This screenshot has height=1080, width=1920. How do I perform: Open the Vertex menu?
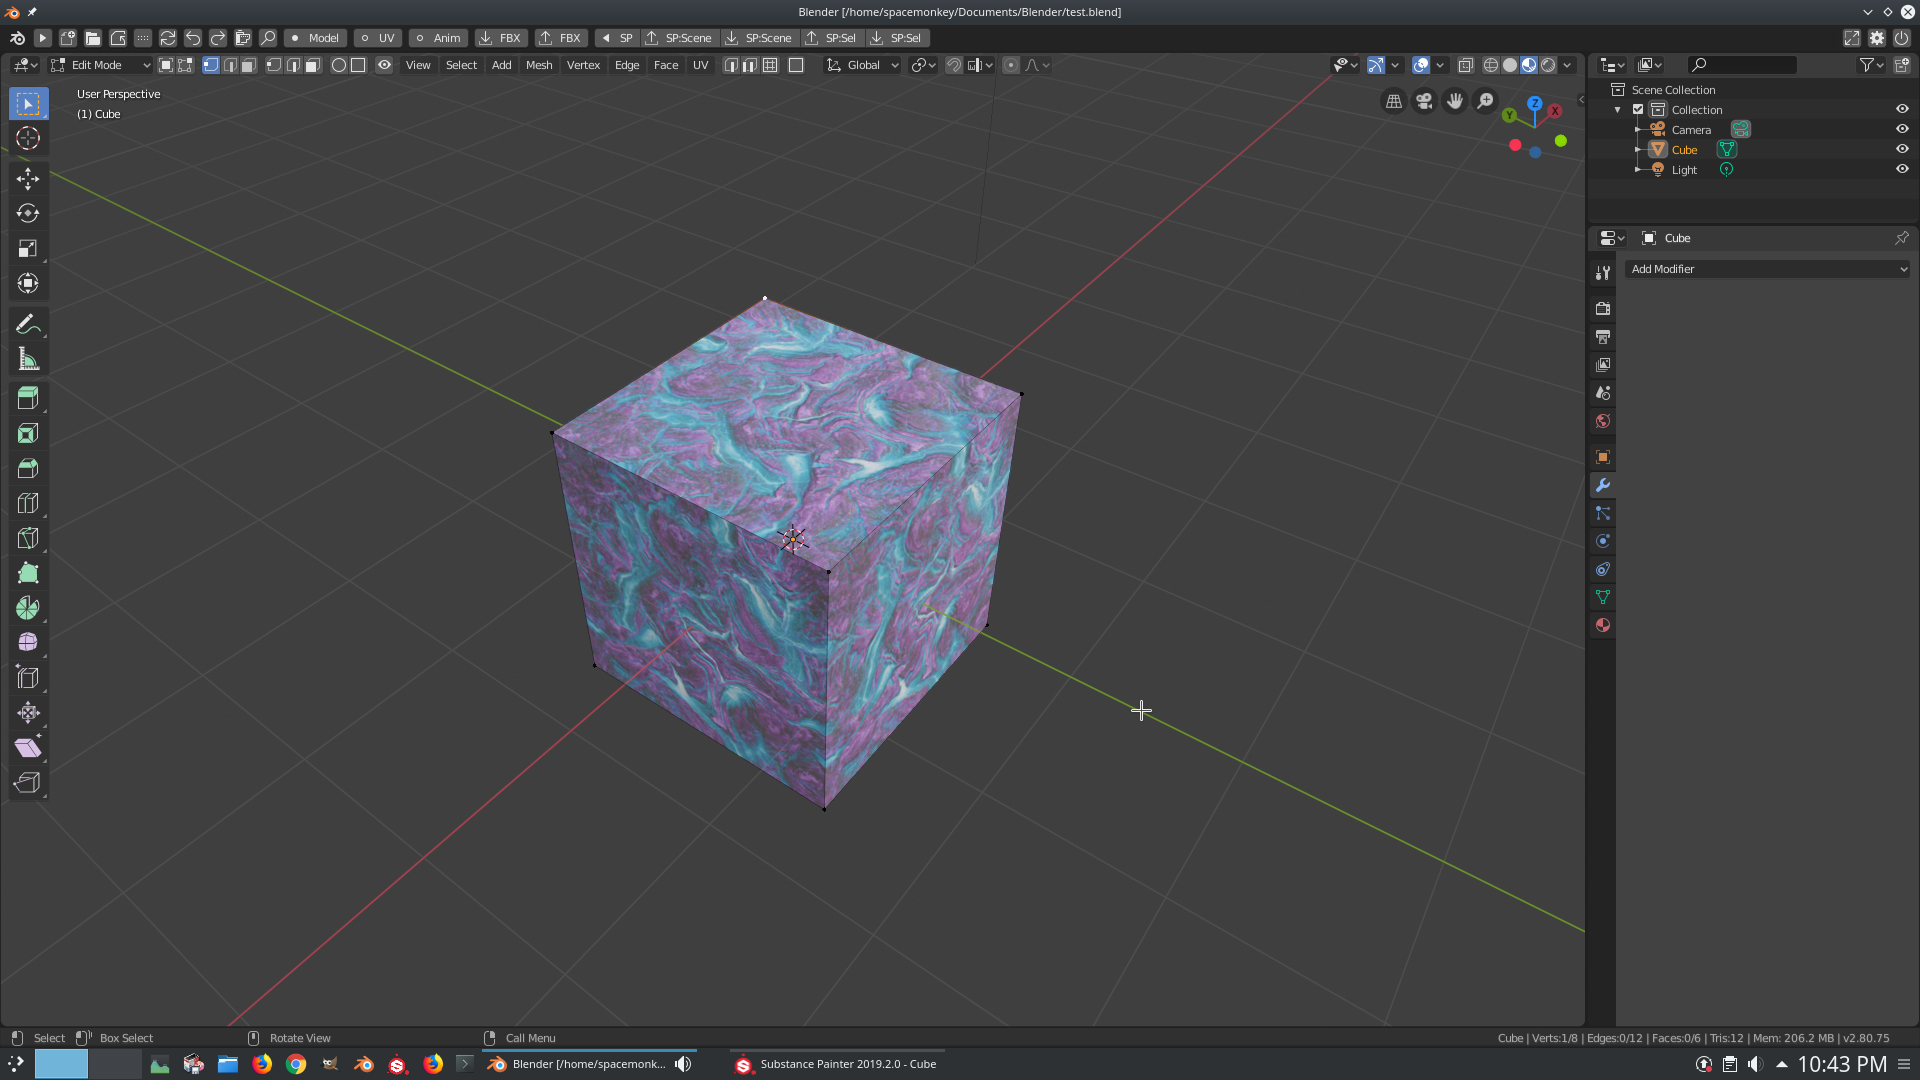(583, 65)
